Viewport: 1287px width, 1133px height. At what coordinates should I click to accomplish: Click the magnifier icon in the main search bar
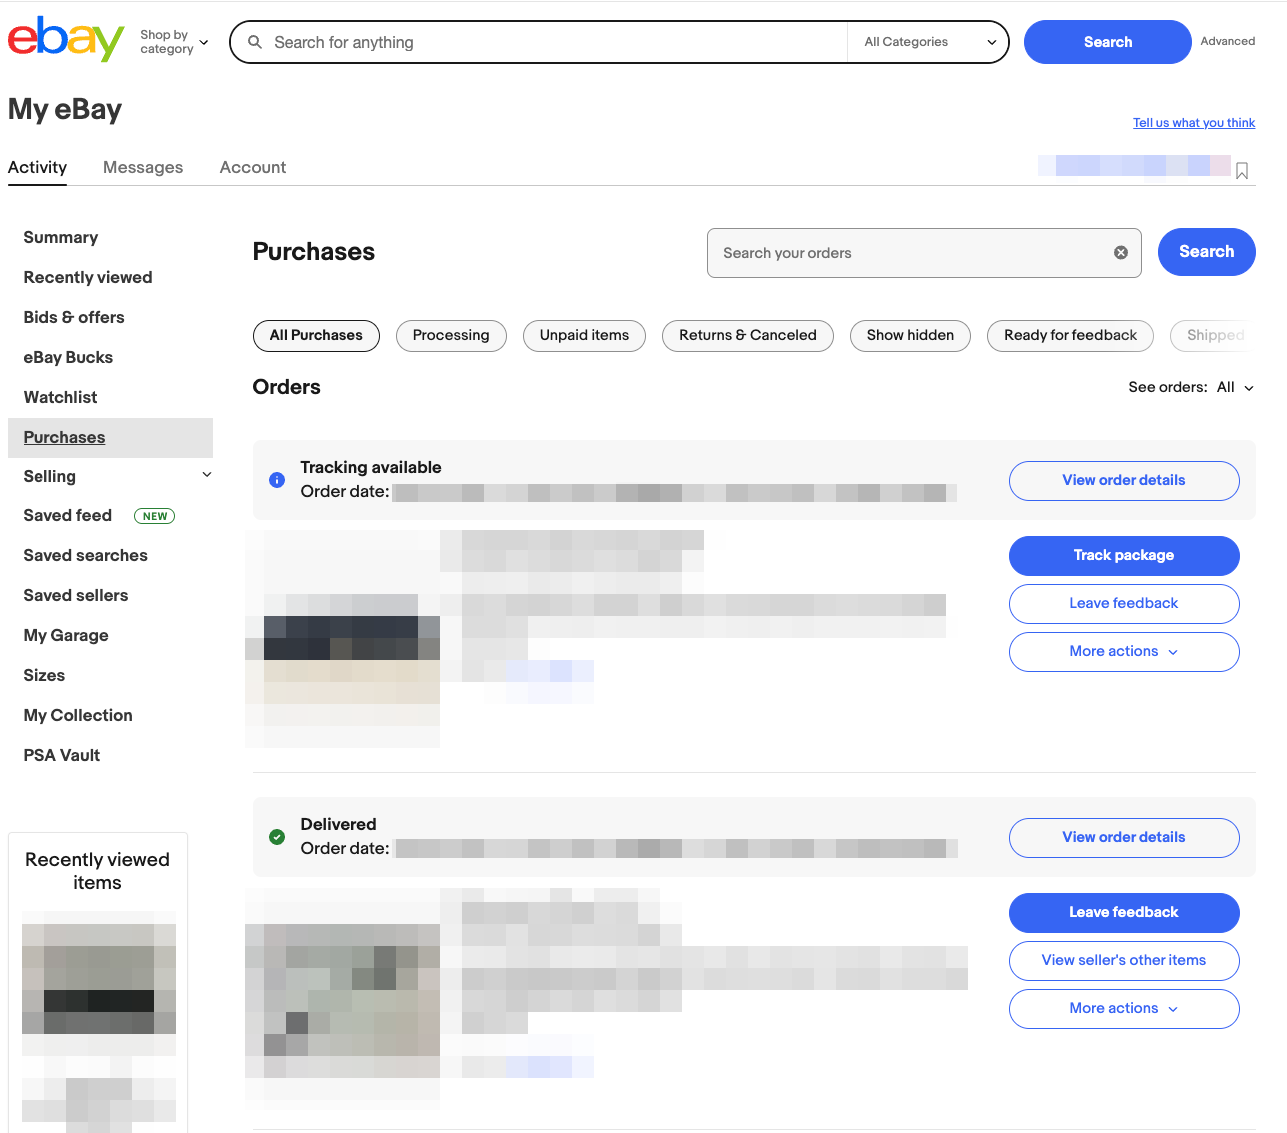pos(255,42)
